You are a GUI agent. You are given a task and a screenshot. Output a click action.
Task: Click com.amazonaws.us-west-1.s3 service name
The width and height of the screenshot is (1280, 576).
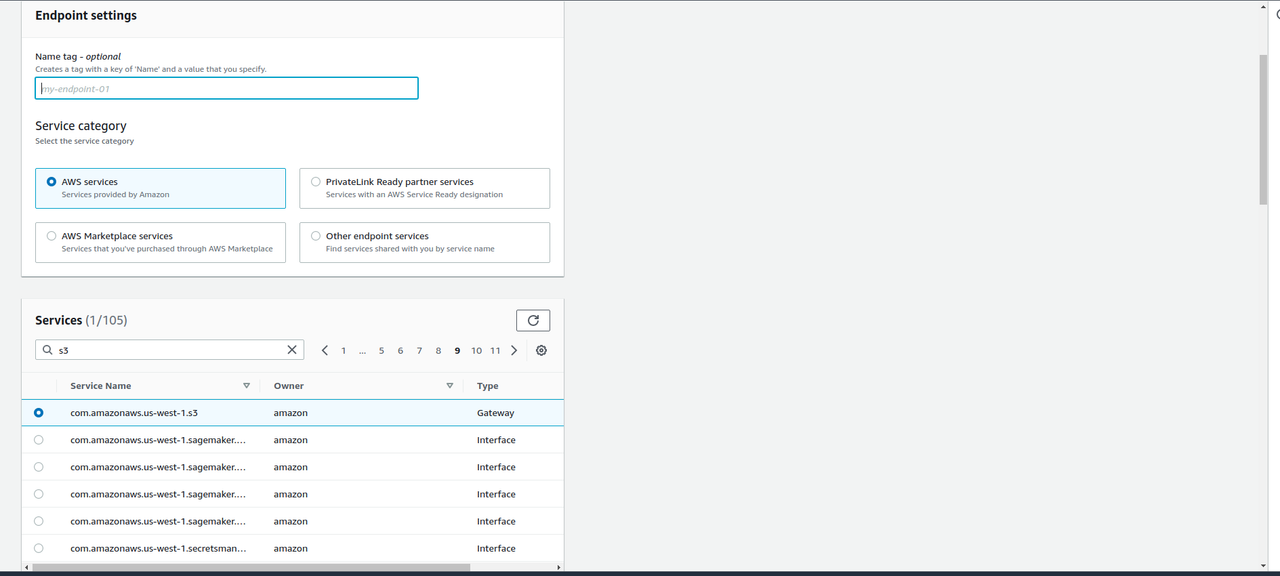pos(134,413)
